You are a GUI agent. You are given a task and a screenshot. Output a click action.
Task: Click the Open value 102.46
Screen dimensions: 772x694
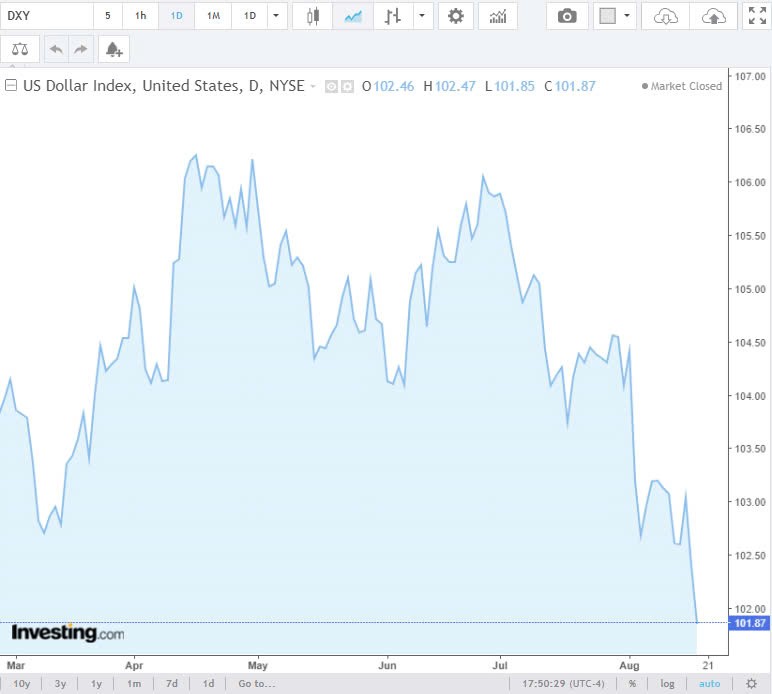[x=393, y=87]
